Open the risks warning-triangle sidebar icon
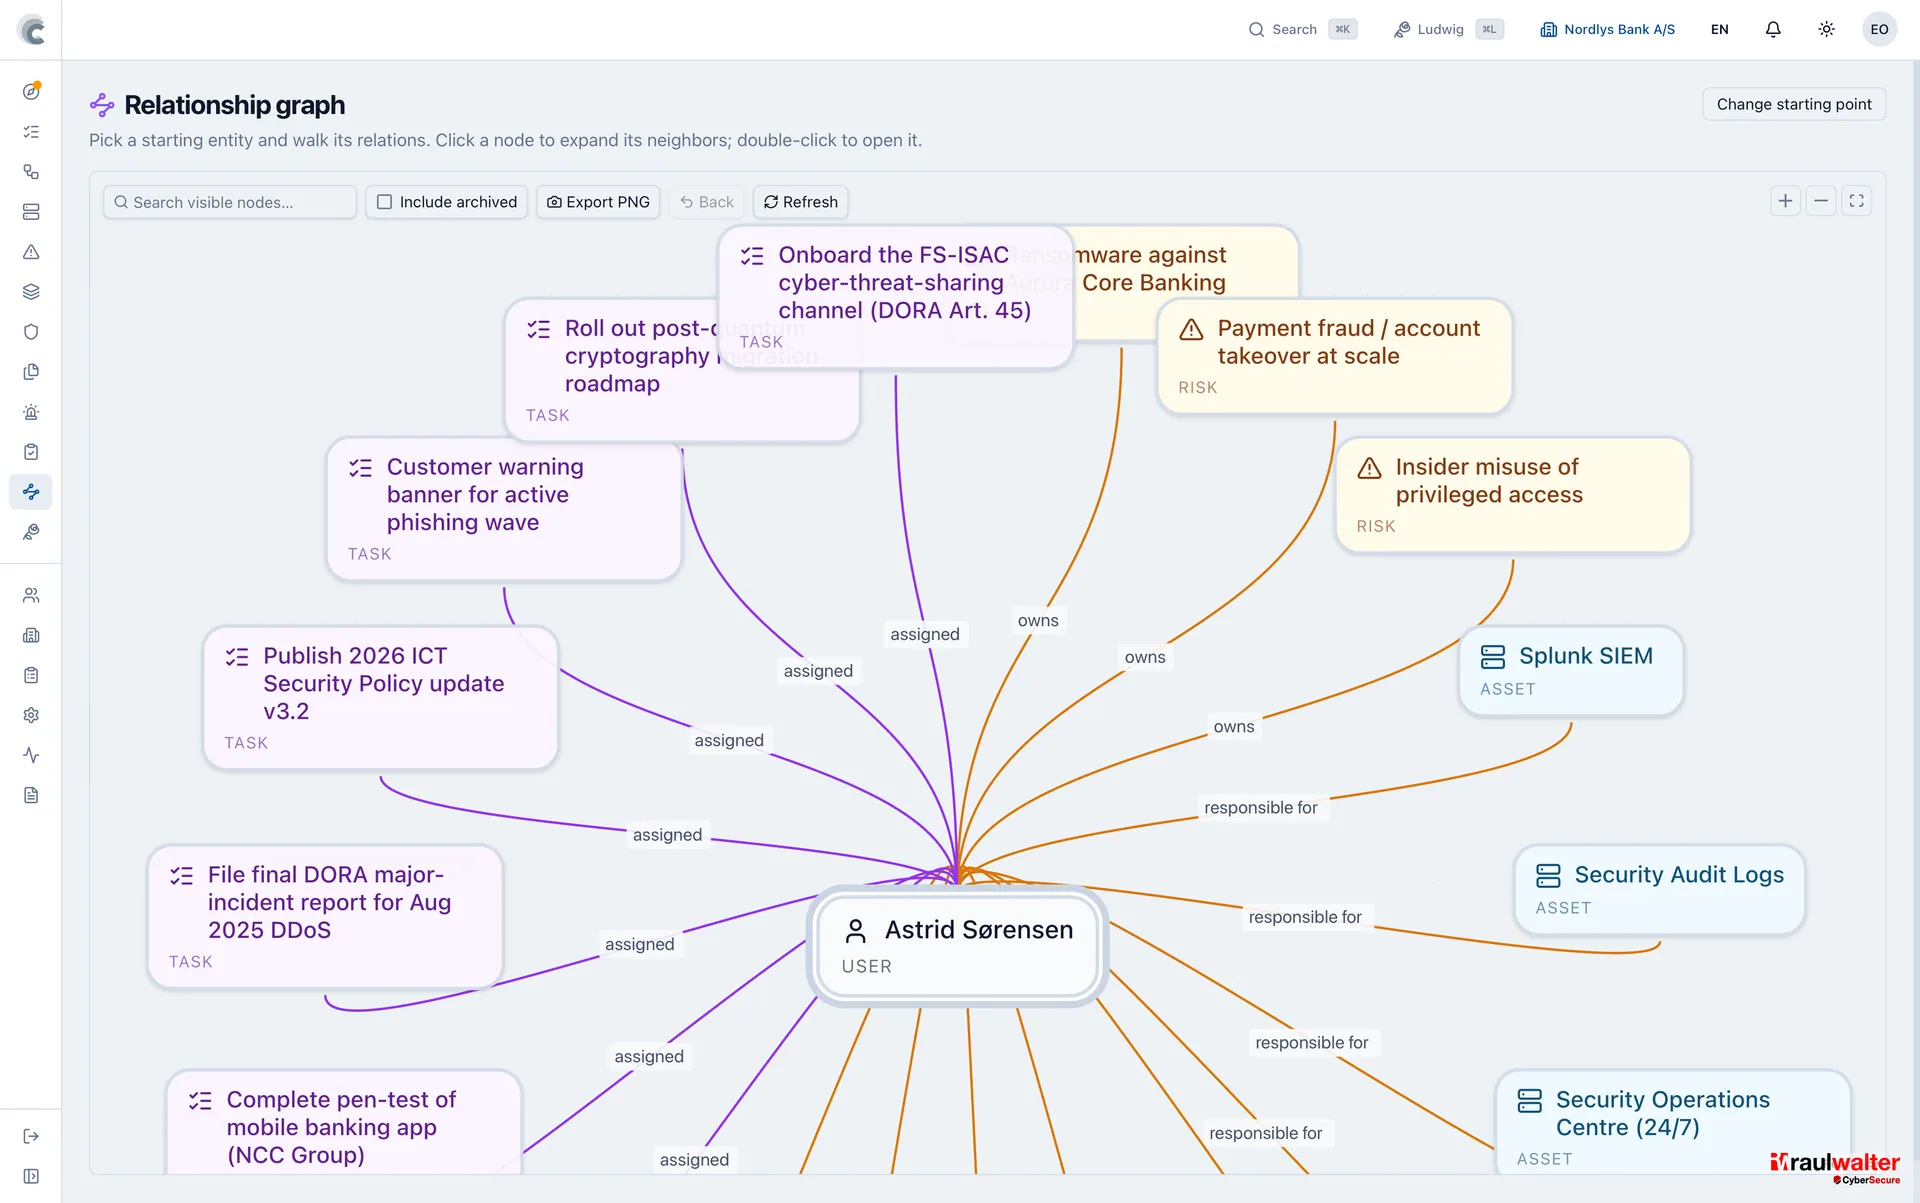Screen dimensions: 1920x1203 [x=31, y=252]
